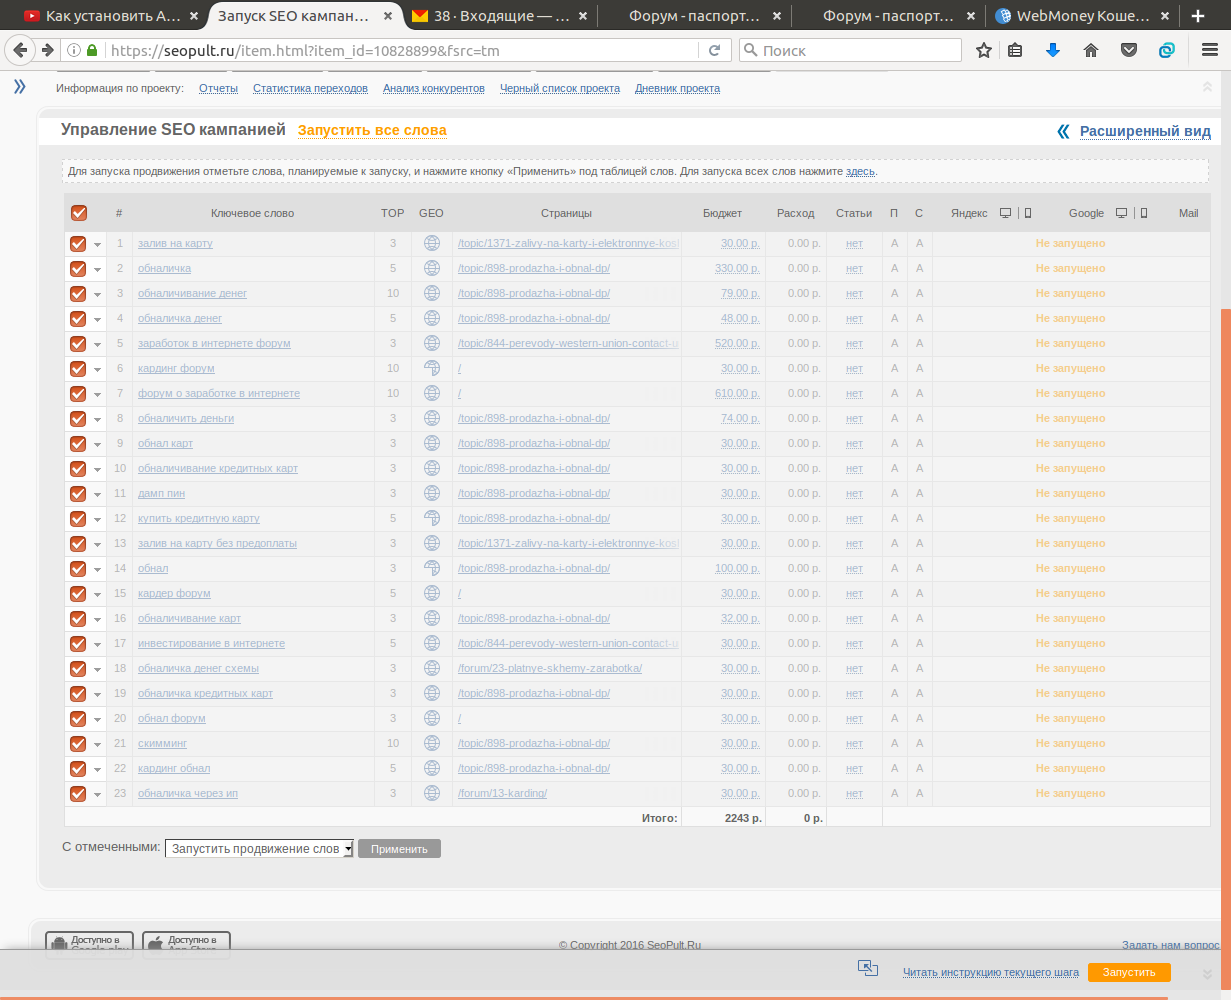The height and width of the screenshot is (1000, 1231).
Task: Click GEO icon in купить кредитную карту row
Action: point(432,518)
